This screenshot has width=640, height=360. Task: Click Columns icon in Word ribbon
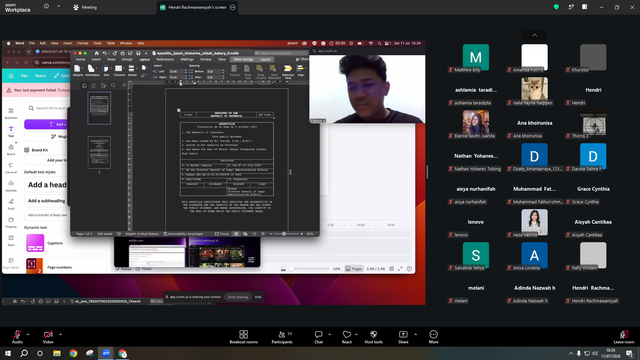pos(119,70)
